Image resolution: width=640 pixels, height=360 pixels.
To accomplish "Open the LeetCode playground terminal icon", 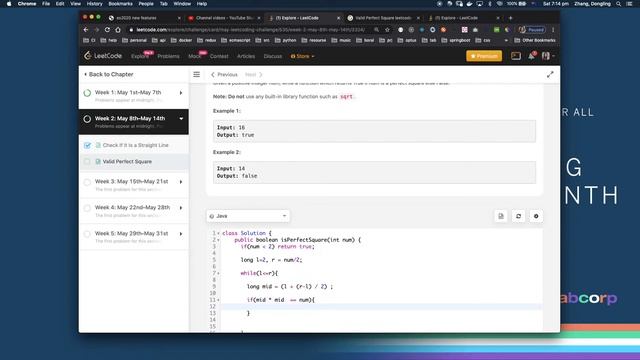I will coord(516,56).
